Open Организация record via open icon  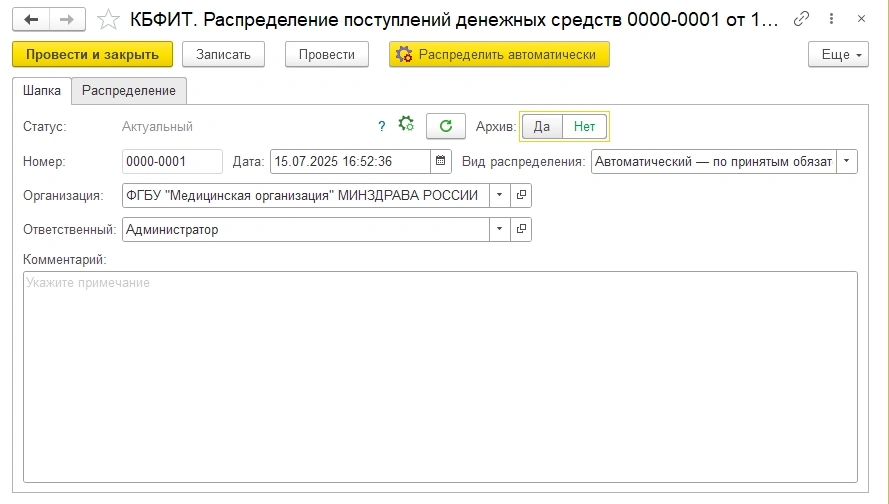(x=521, y=195)
